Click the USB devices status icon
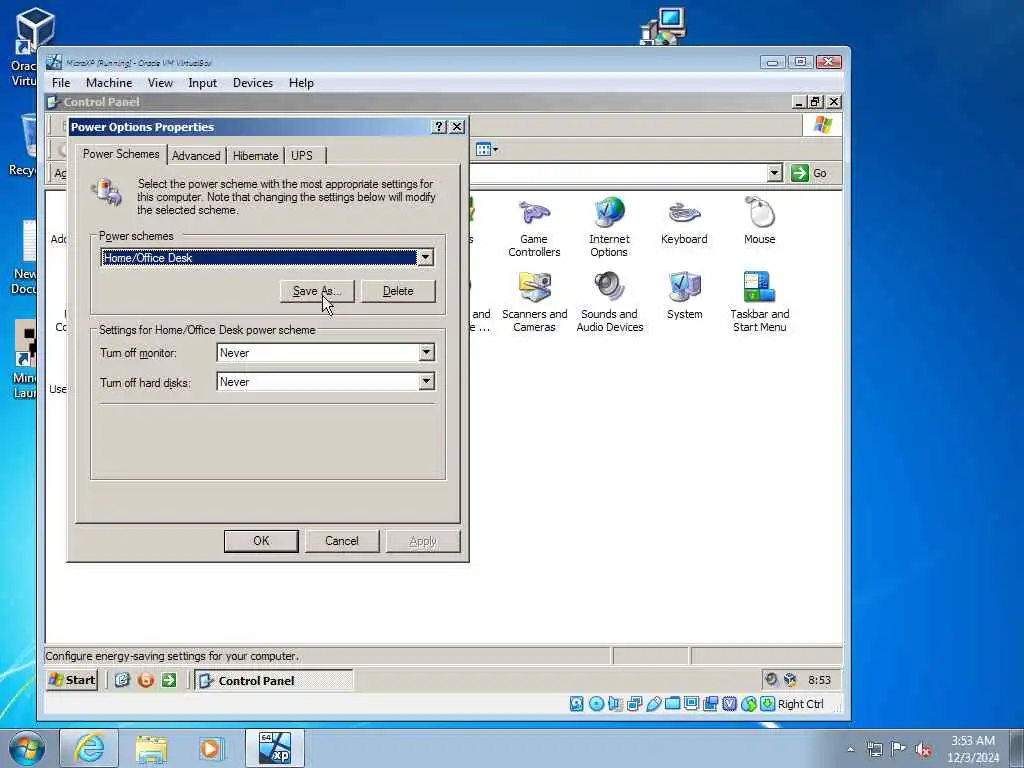The width and height of the screenshot is (1024, 768). point(654,703)
